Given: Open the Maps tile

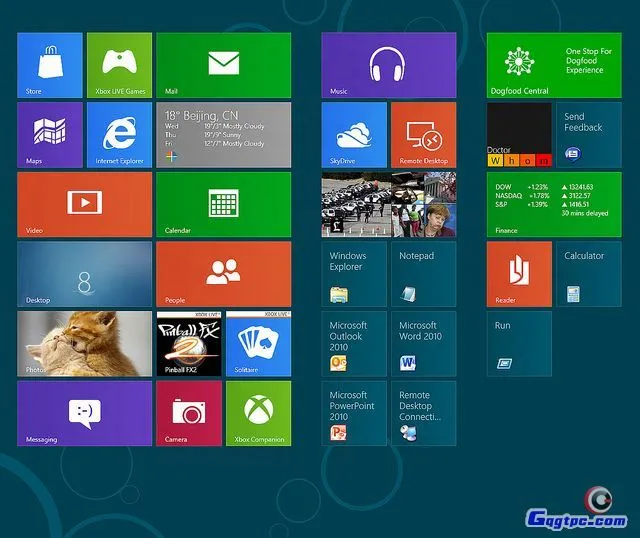Looking at the screenshot, I should 50,135.
